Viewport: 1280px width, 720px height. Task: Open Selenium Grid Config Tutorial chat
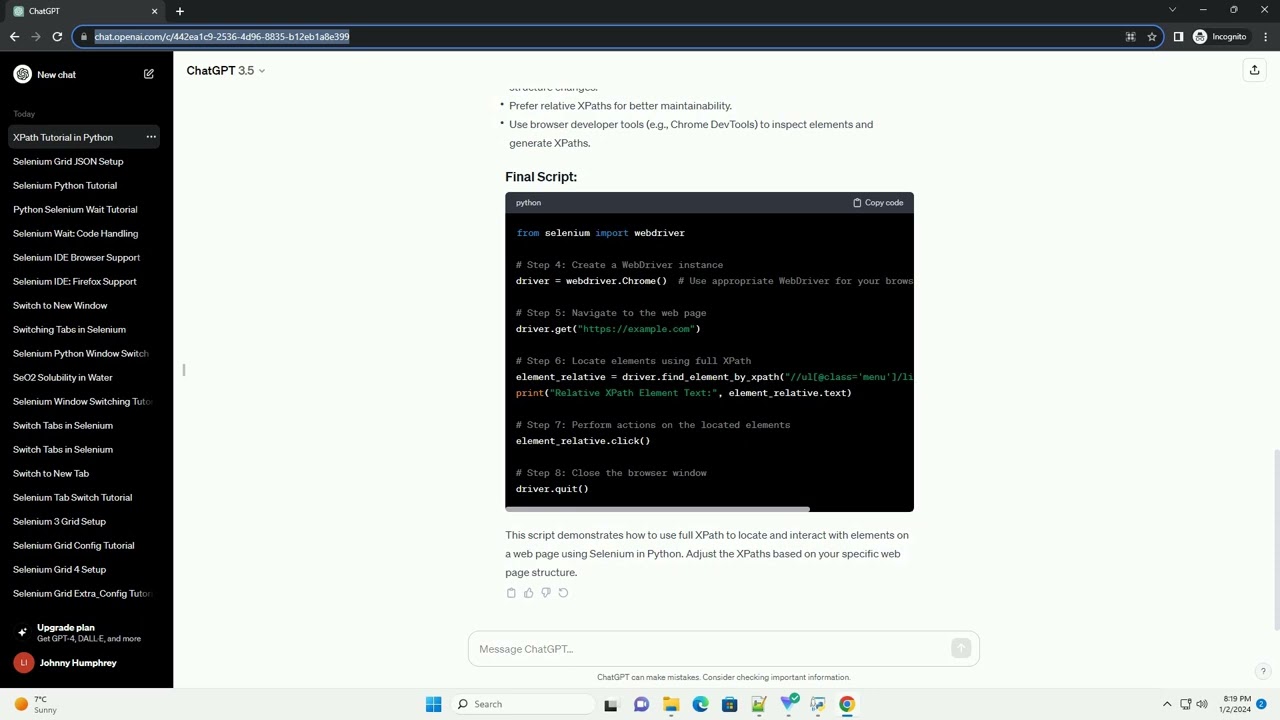(x=84, y=545)
